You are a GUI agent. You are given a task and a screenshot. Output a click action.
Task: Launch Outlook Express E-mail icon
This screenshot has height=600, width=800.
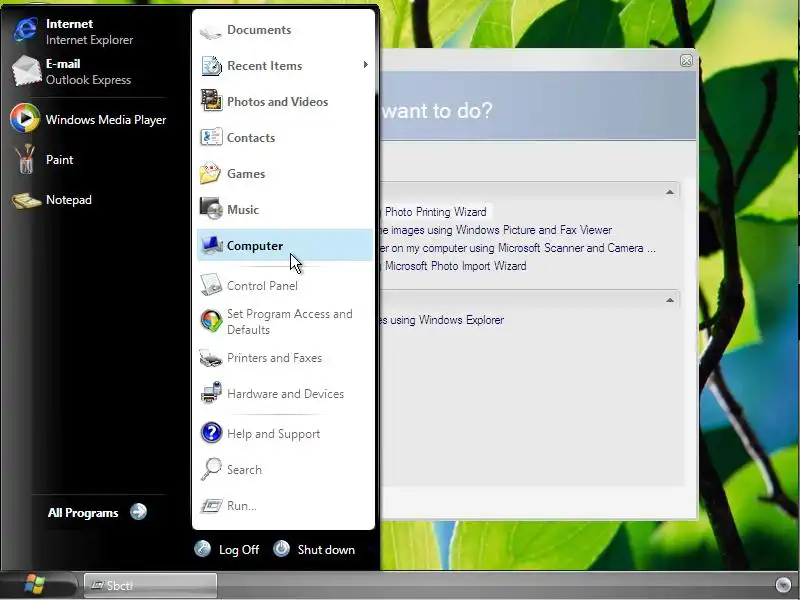point(27,71)
